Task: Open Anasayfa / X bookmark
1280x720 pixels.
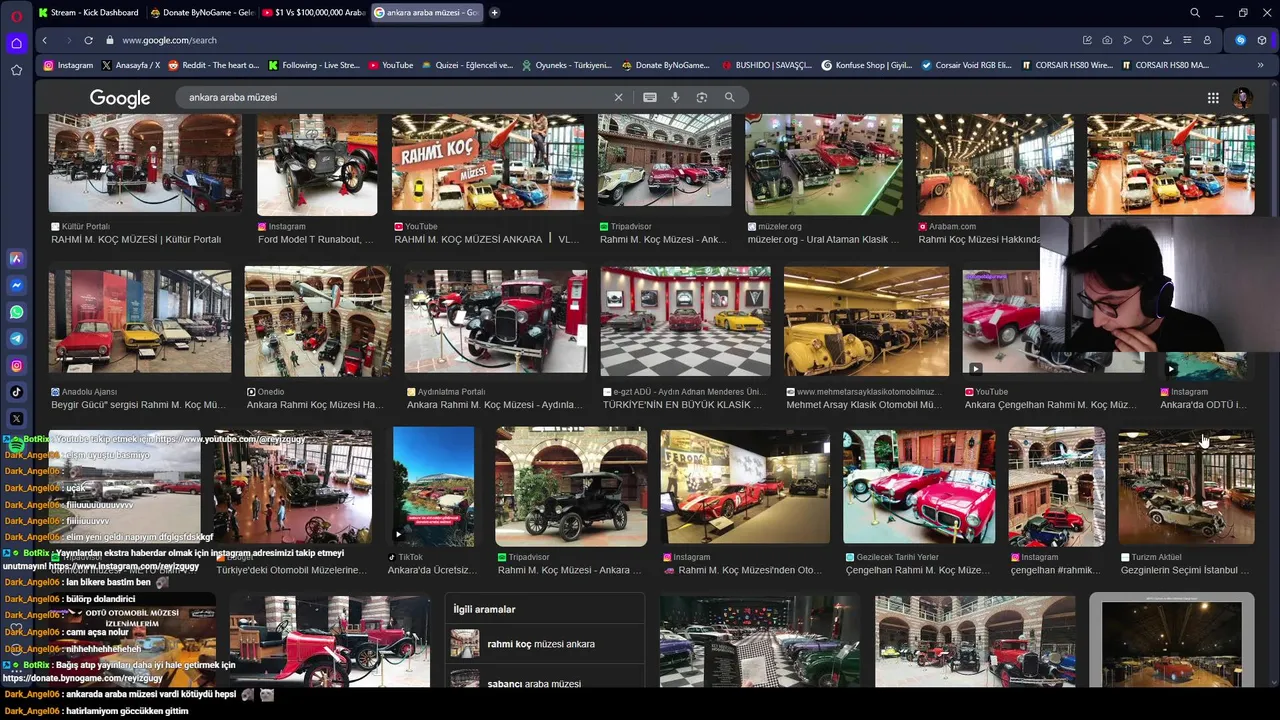Action: tap(130, 65)
